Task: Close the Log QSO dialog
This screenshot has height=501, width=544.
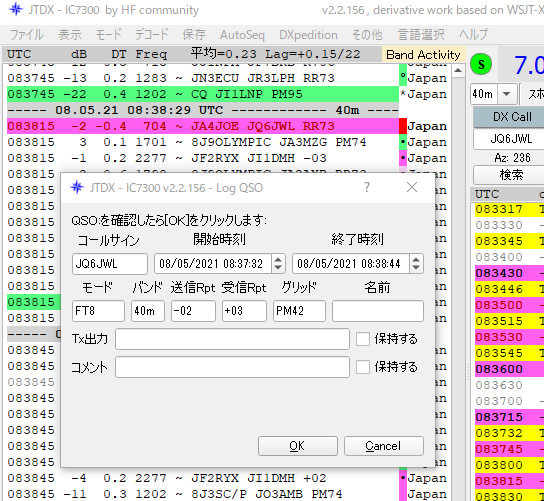Action: tap(412, 188)
